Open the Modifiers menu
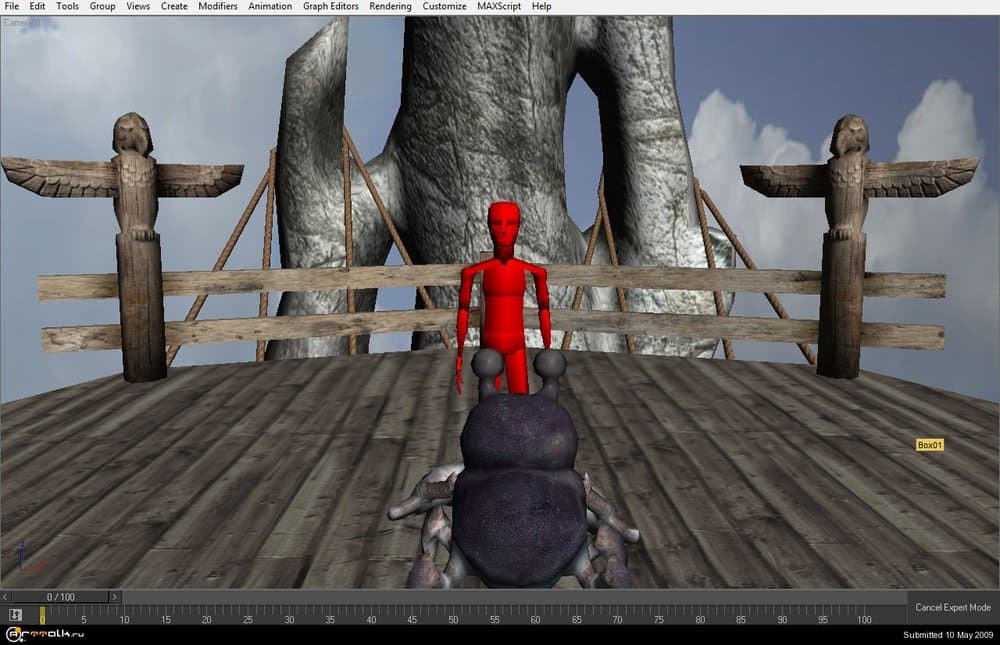1000x645 pixels. click(218, 6)
